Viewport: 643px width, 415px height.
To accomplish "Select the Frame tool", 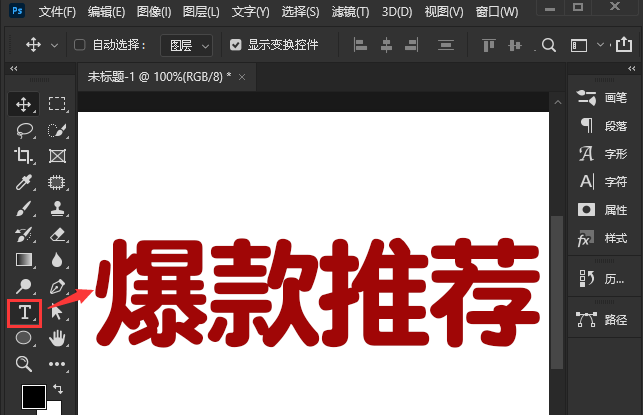I will point(57,156).
